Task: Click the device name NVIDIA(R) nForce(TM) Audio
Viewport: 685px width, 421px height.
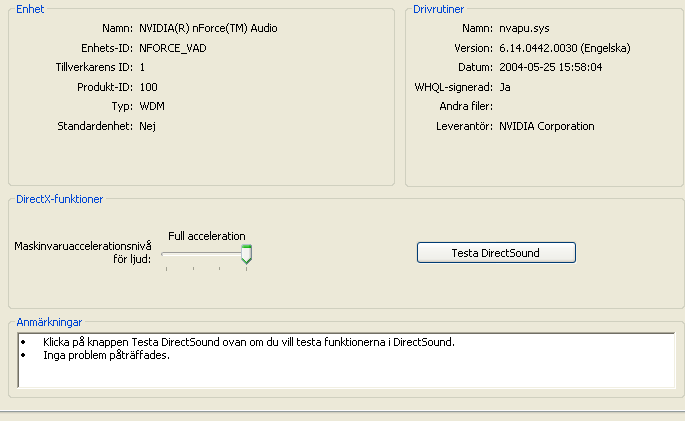Action: pos(208,28)
